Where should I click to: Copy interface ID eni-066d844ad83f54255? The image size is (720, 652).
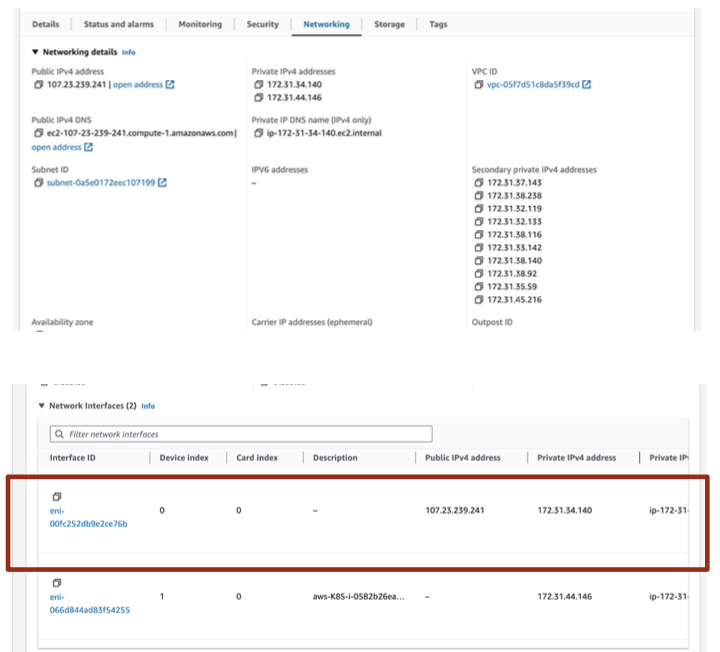coord(57,582)
